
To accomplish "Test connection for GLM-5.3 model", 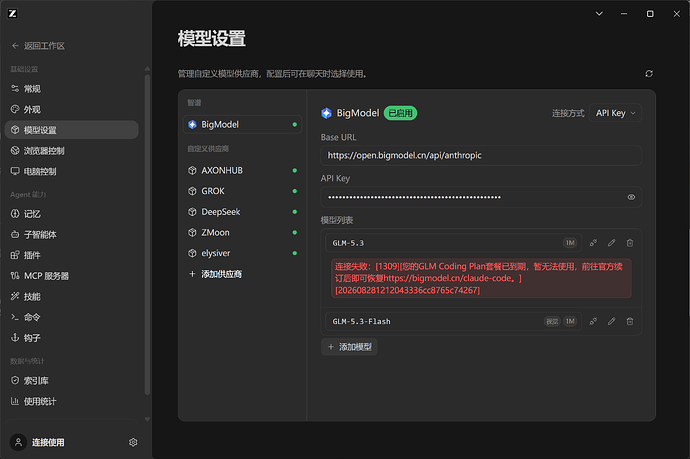I will point(593,243).
